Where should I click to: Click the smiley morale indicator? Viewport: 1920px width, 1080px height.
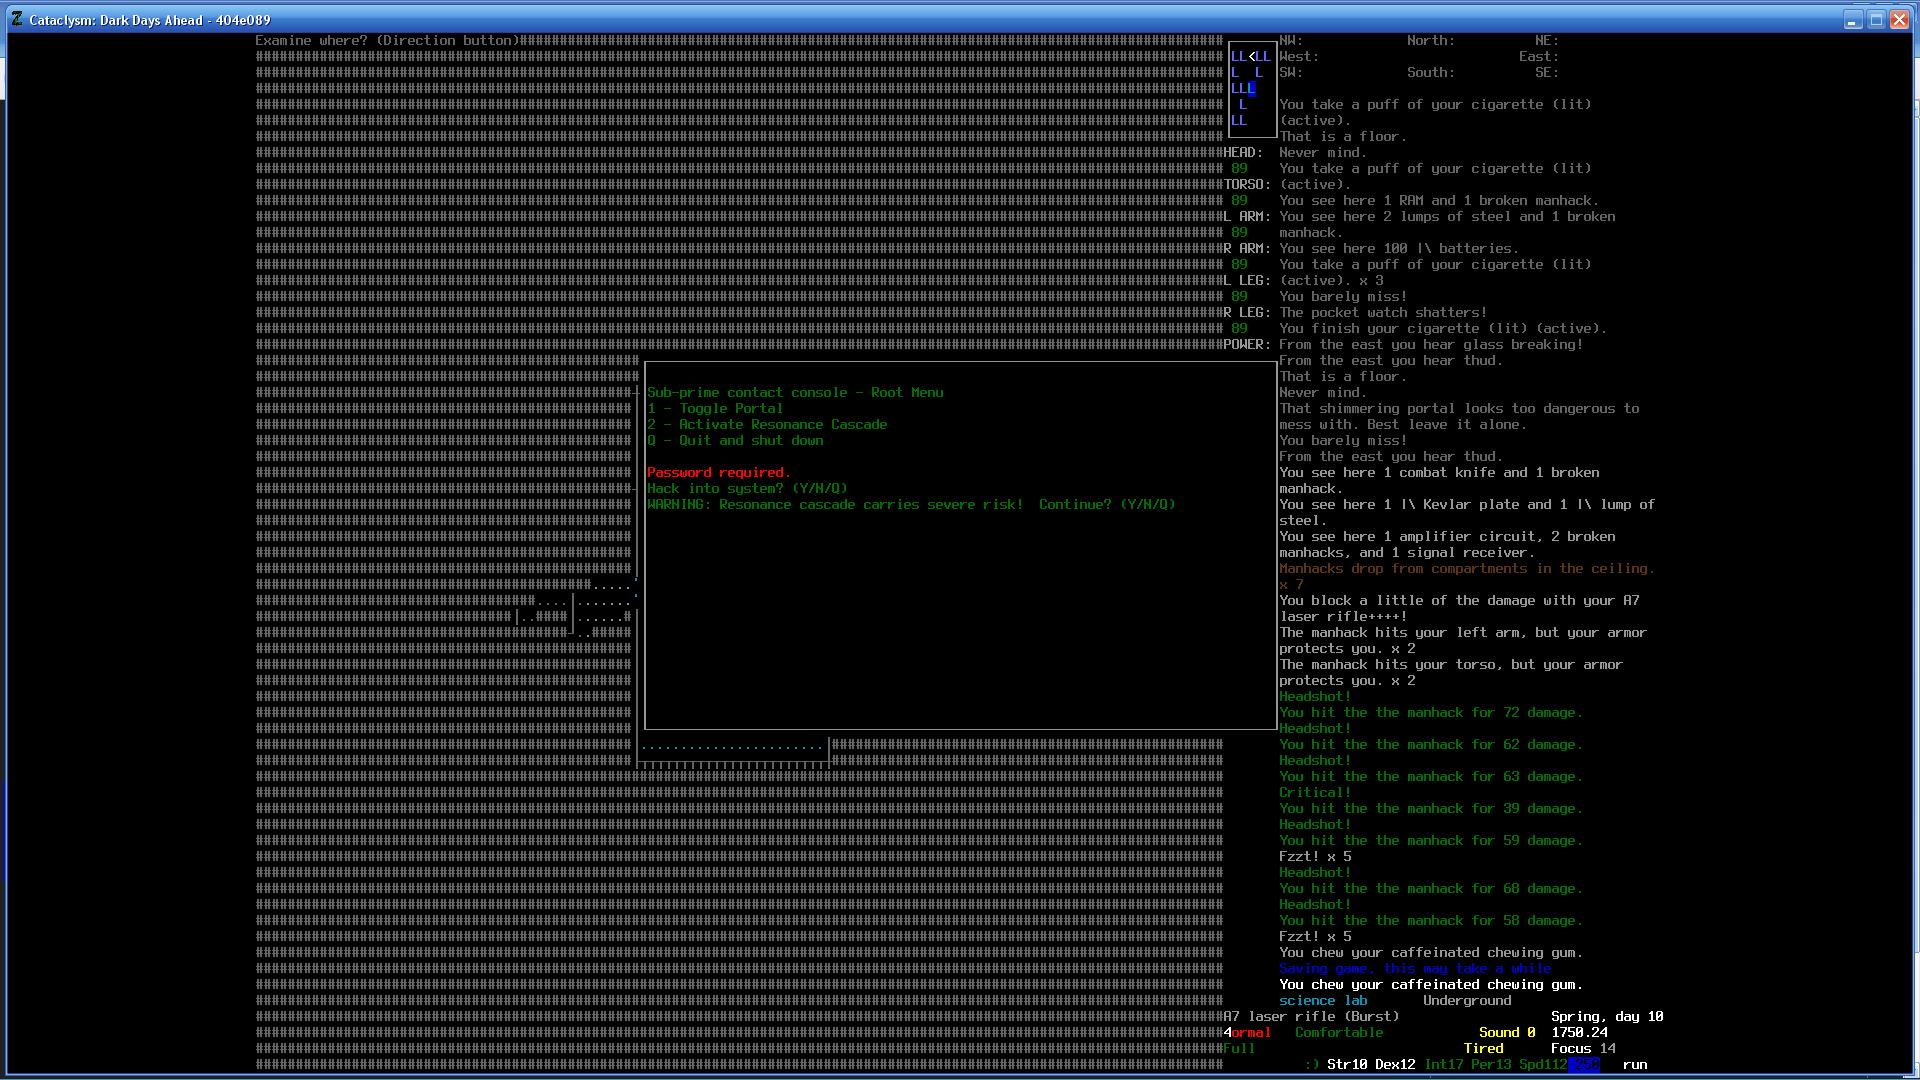(x=1311, y=1065)
